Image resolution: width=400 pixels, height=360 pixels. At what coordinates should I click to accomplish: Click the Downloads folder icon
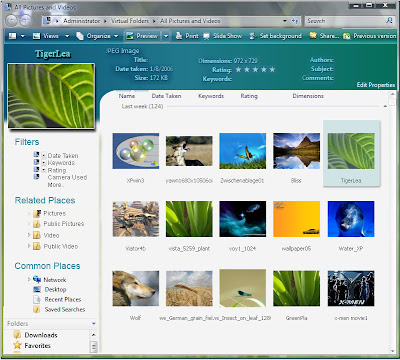click(17, 335)
